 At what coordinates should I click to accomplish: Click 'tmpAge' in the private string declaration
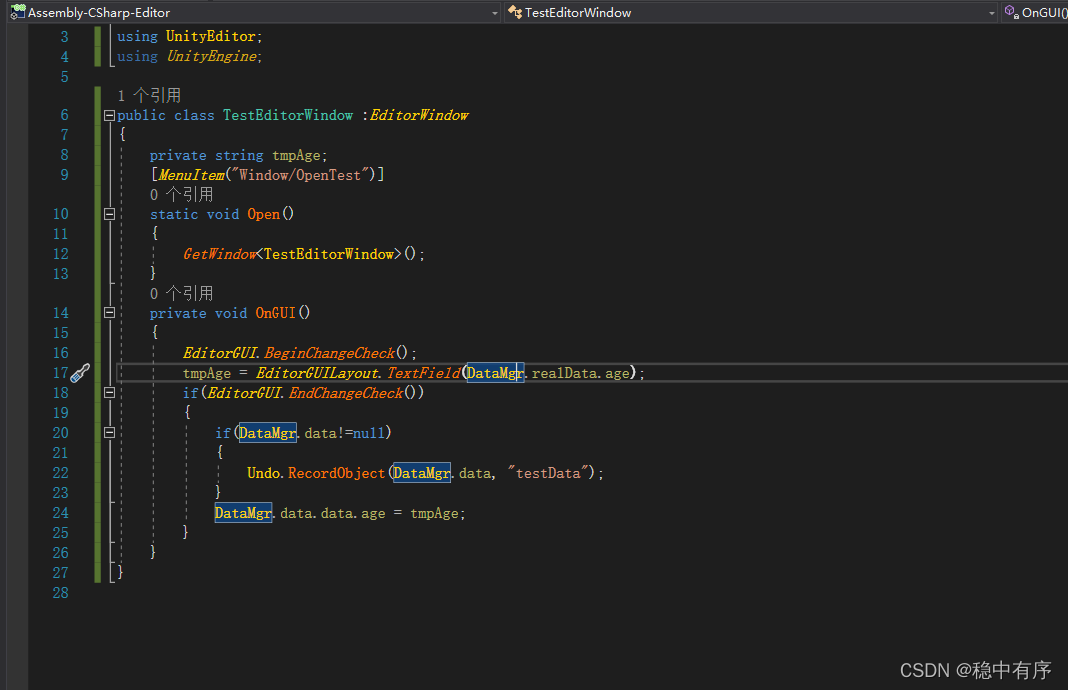[296, 155]
